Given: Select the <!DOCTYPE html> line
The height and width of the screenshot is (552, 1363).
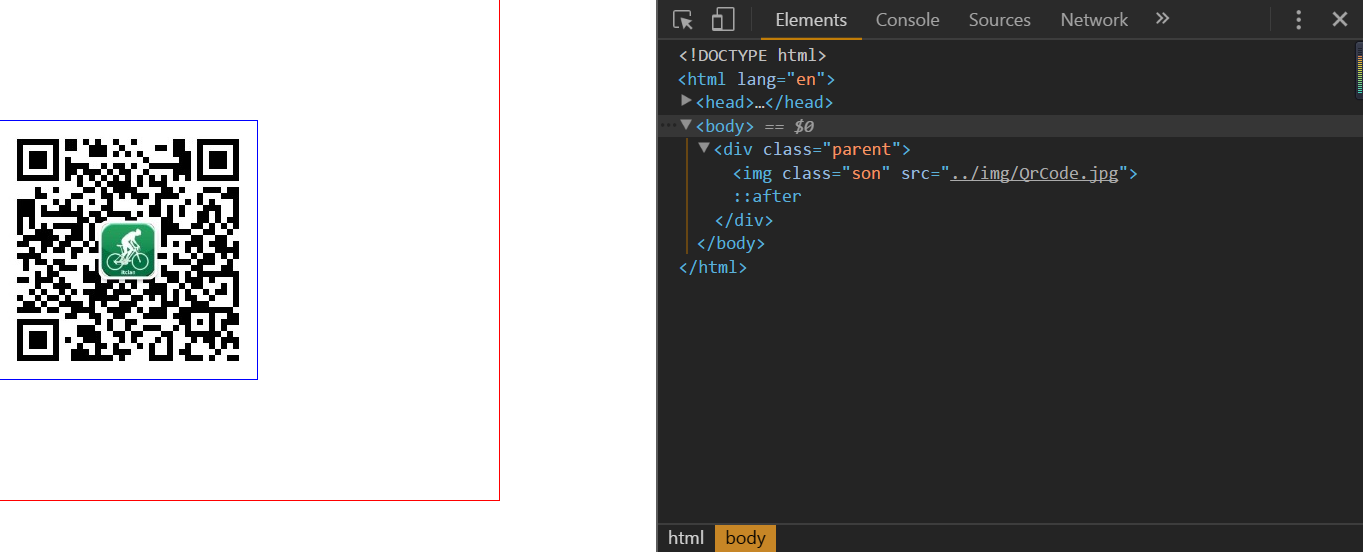Looking at the screenshot, I should [x=753, y=56].
